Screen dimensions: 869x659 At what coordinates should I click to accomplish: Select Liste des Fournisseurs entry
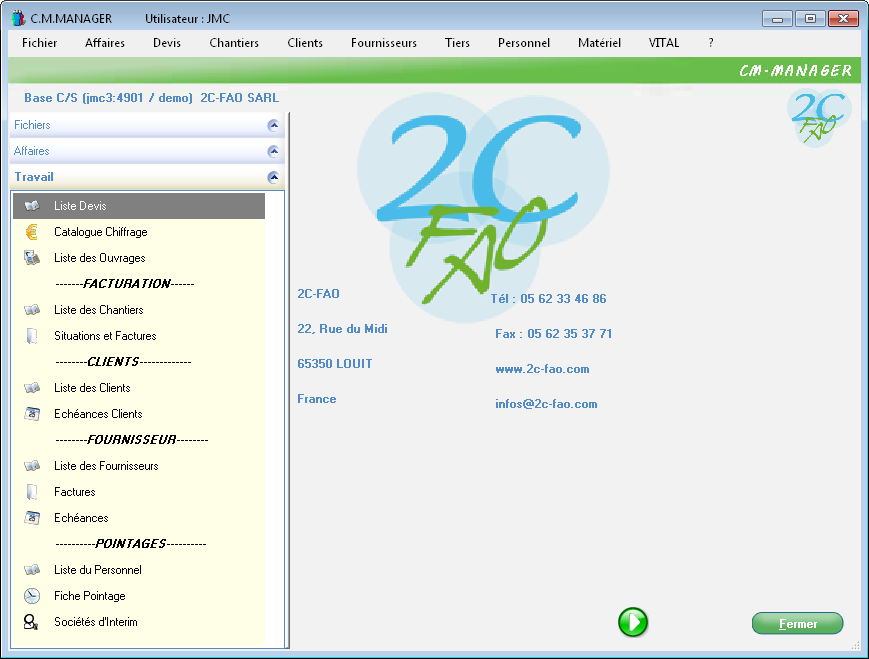coord(139,466)
